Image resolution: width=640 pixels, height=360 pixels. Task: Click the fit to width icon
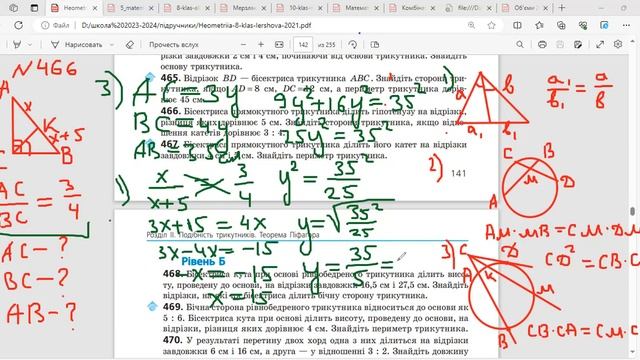click(279, 44)
